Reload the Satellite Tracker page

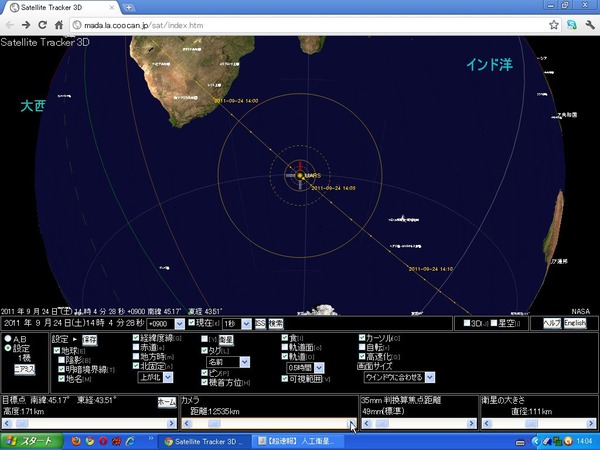(x=42, y=25)
